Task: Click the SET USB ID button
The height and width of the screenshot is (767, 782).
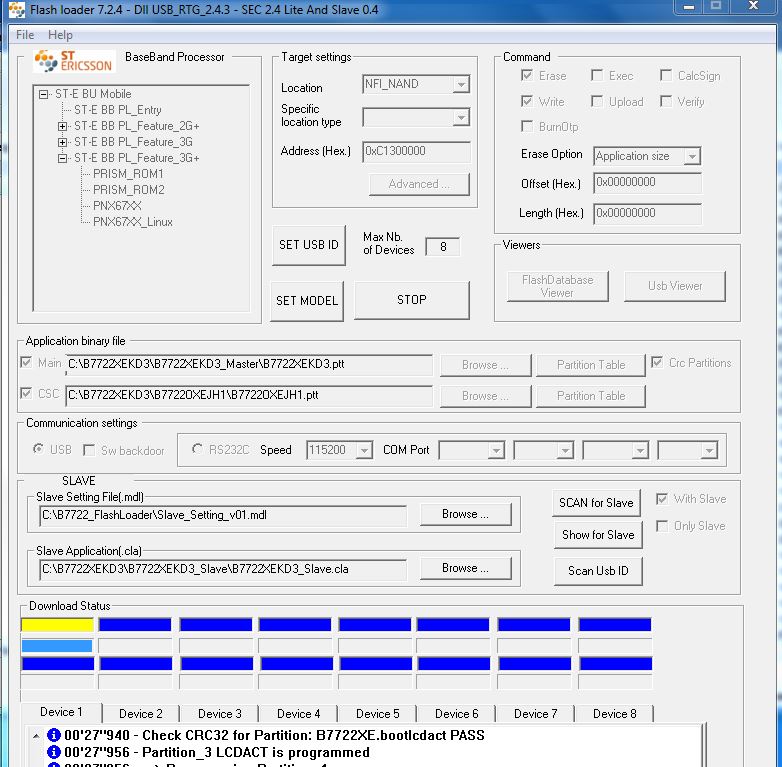Action: pyautogui.click(x=309, y=245)
